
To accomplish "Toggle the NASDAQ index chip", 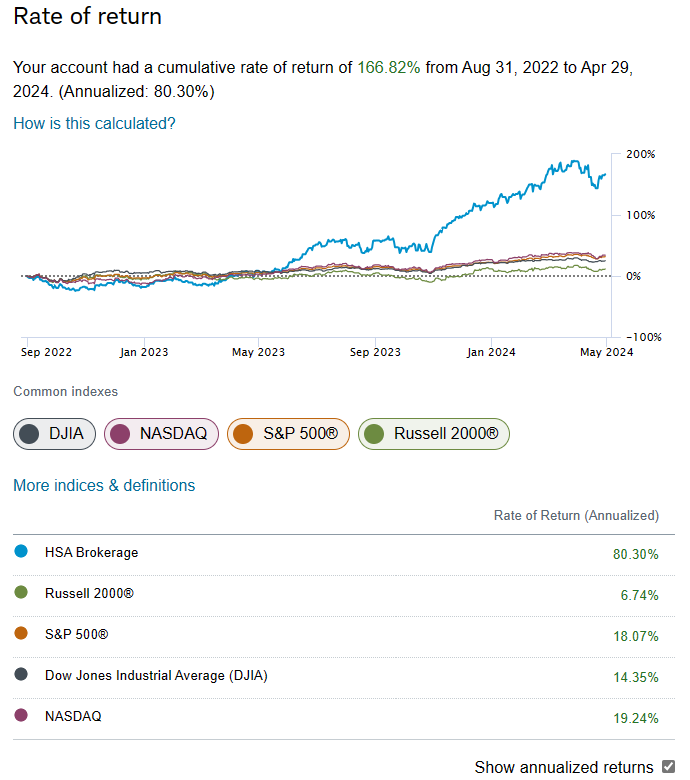I will [161, 434].
